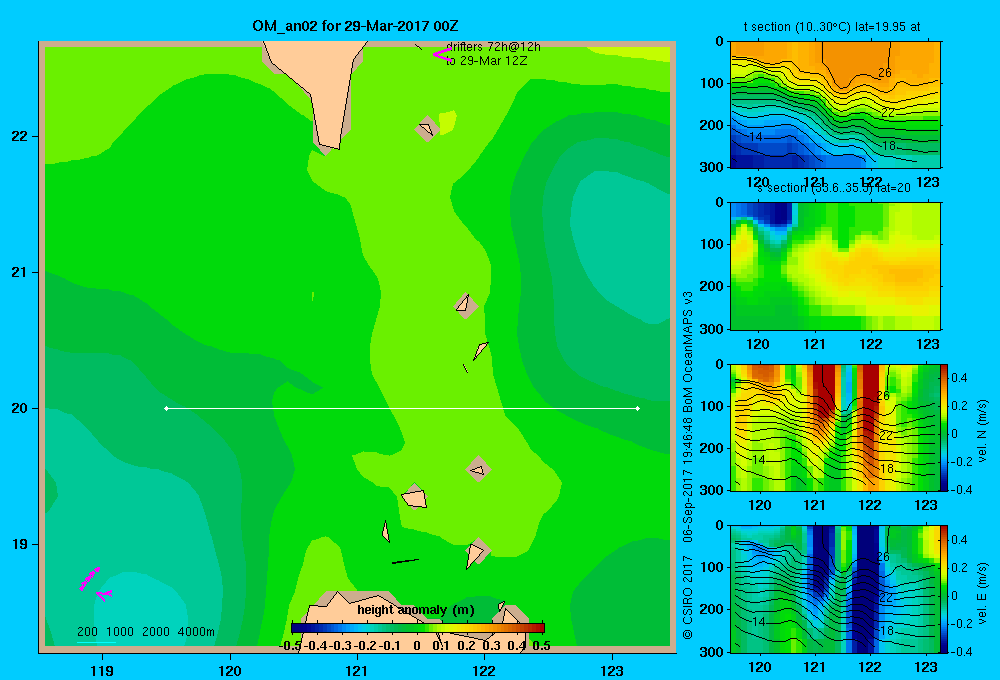Click the '-0.4' tick on the vel. E scale
This screenshot has height=680, width=1000.
[x=960, y=651]
